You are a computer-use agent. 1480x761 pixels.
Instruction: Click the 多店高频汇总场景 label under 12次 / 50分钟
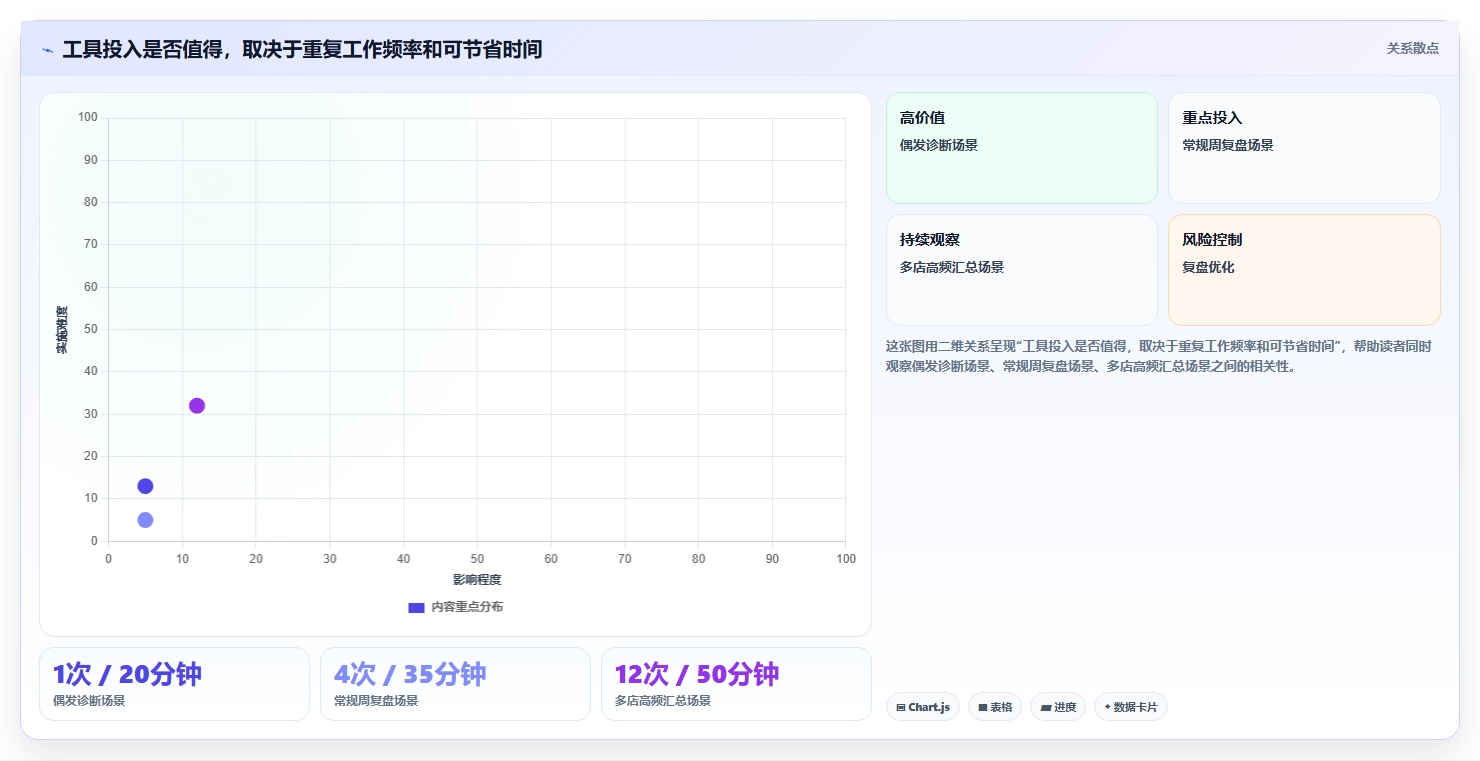coord(663,701)
